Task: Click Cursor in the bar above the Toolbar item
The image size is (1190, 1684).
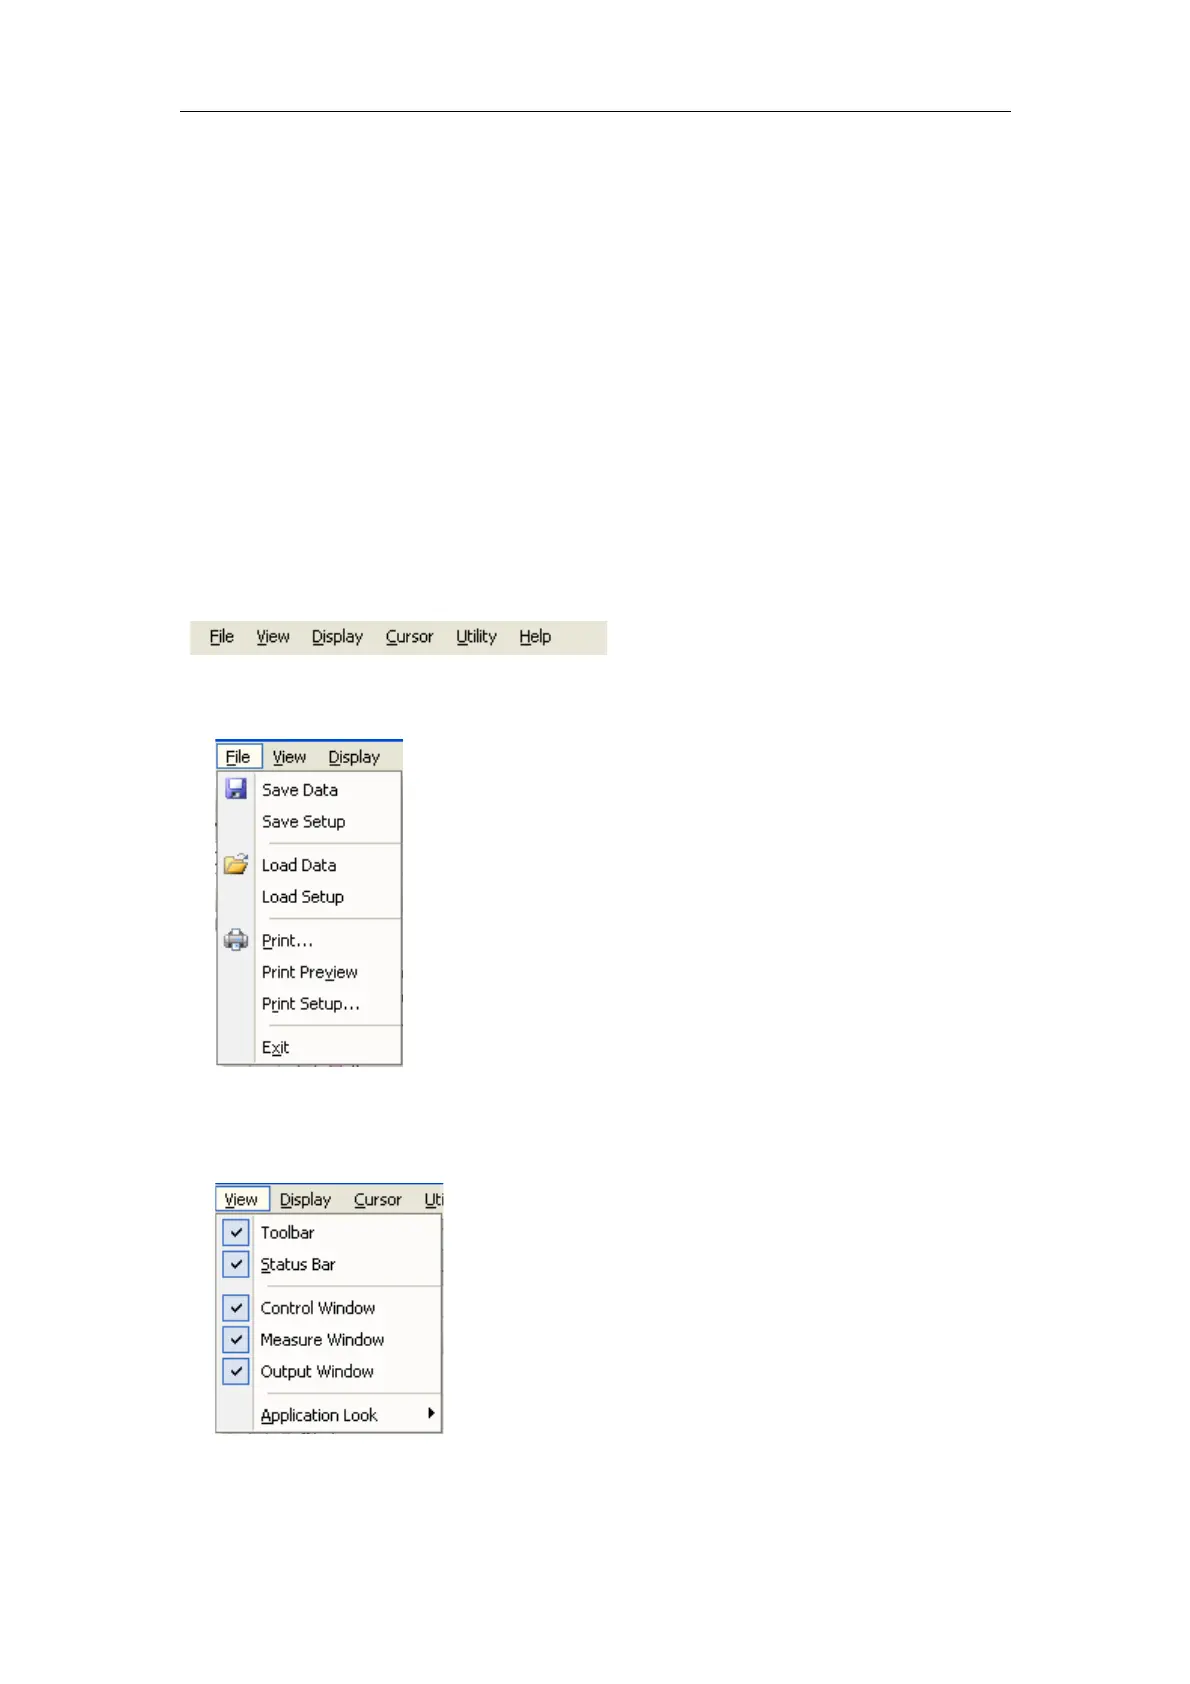Action: tap(377, 1199)
